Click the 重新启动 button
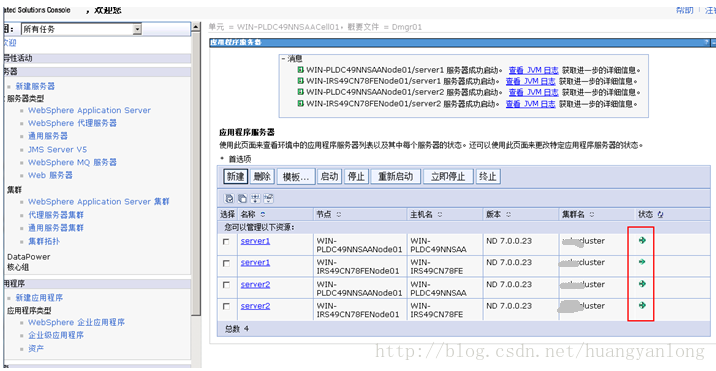The image size is (716, 371). tap(395, 177)
